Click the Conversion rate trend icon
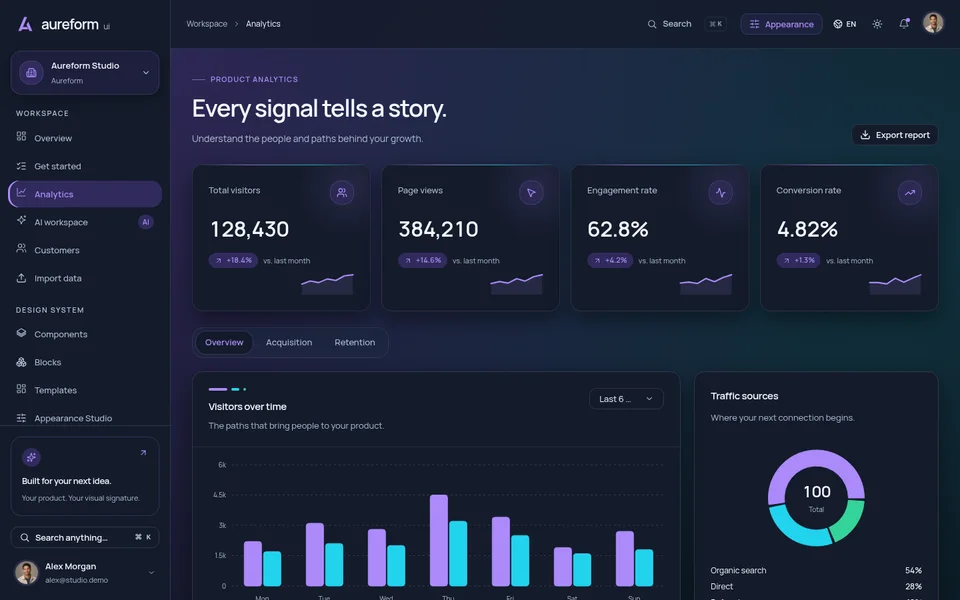This screenshot has width=960, height=600. pos(910,192)
